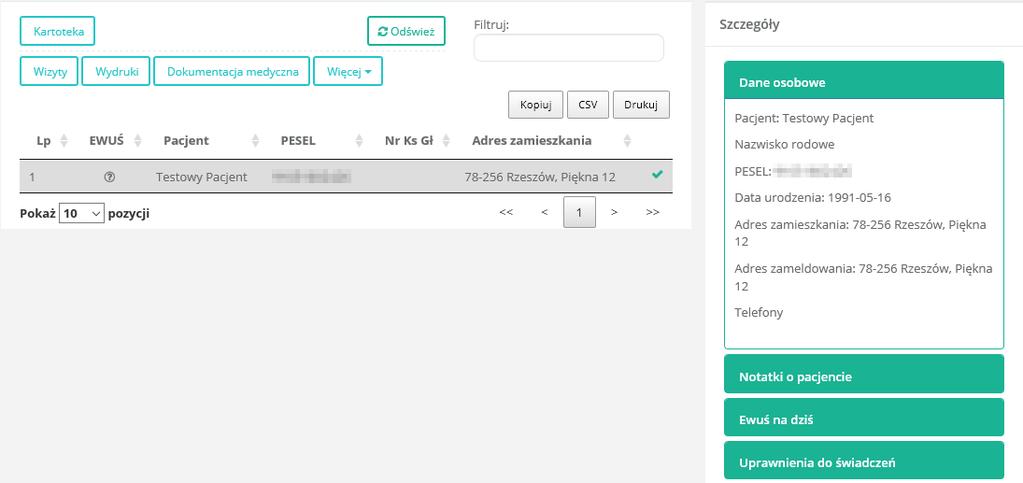This screenshot has height=483, width=1023.
Task: Expand Notatki o pacjencie section
Action: [864, 374]
